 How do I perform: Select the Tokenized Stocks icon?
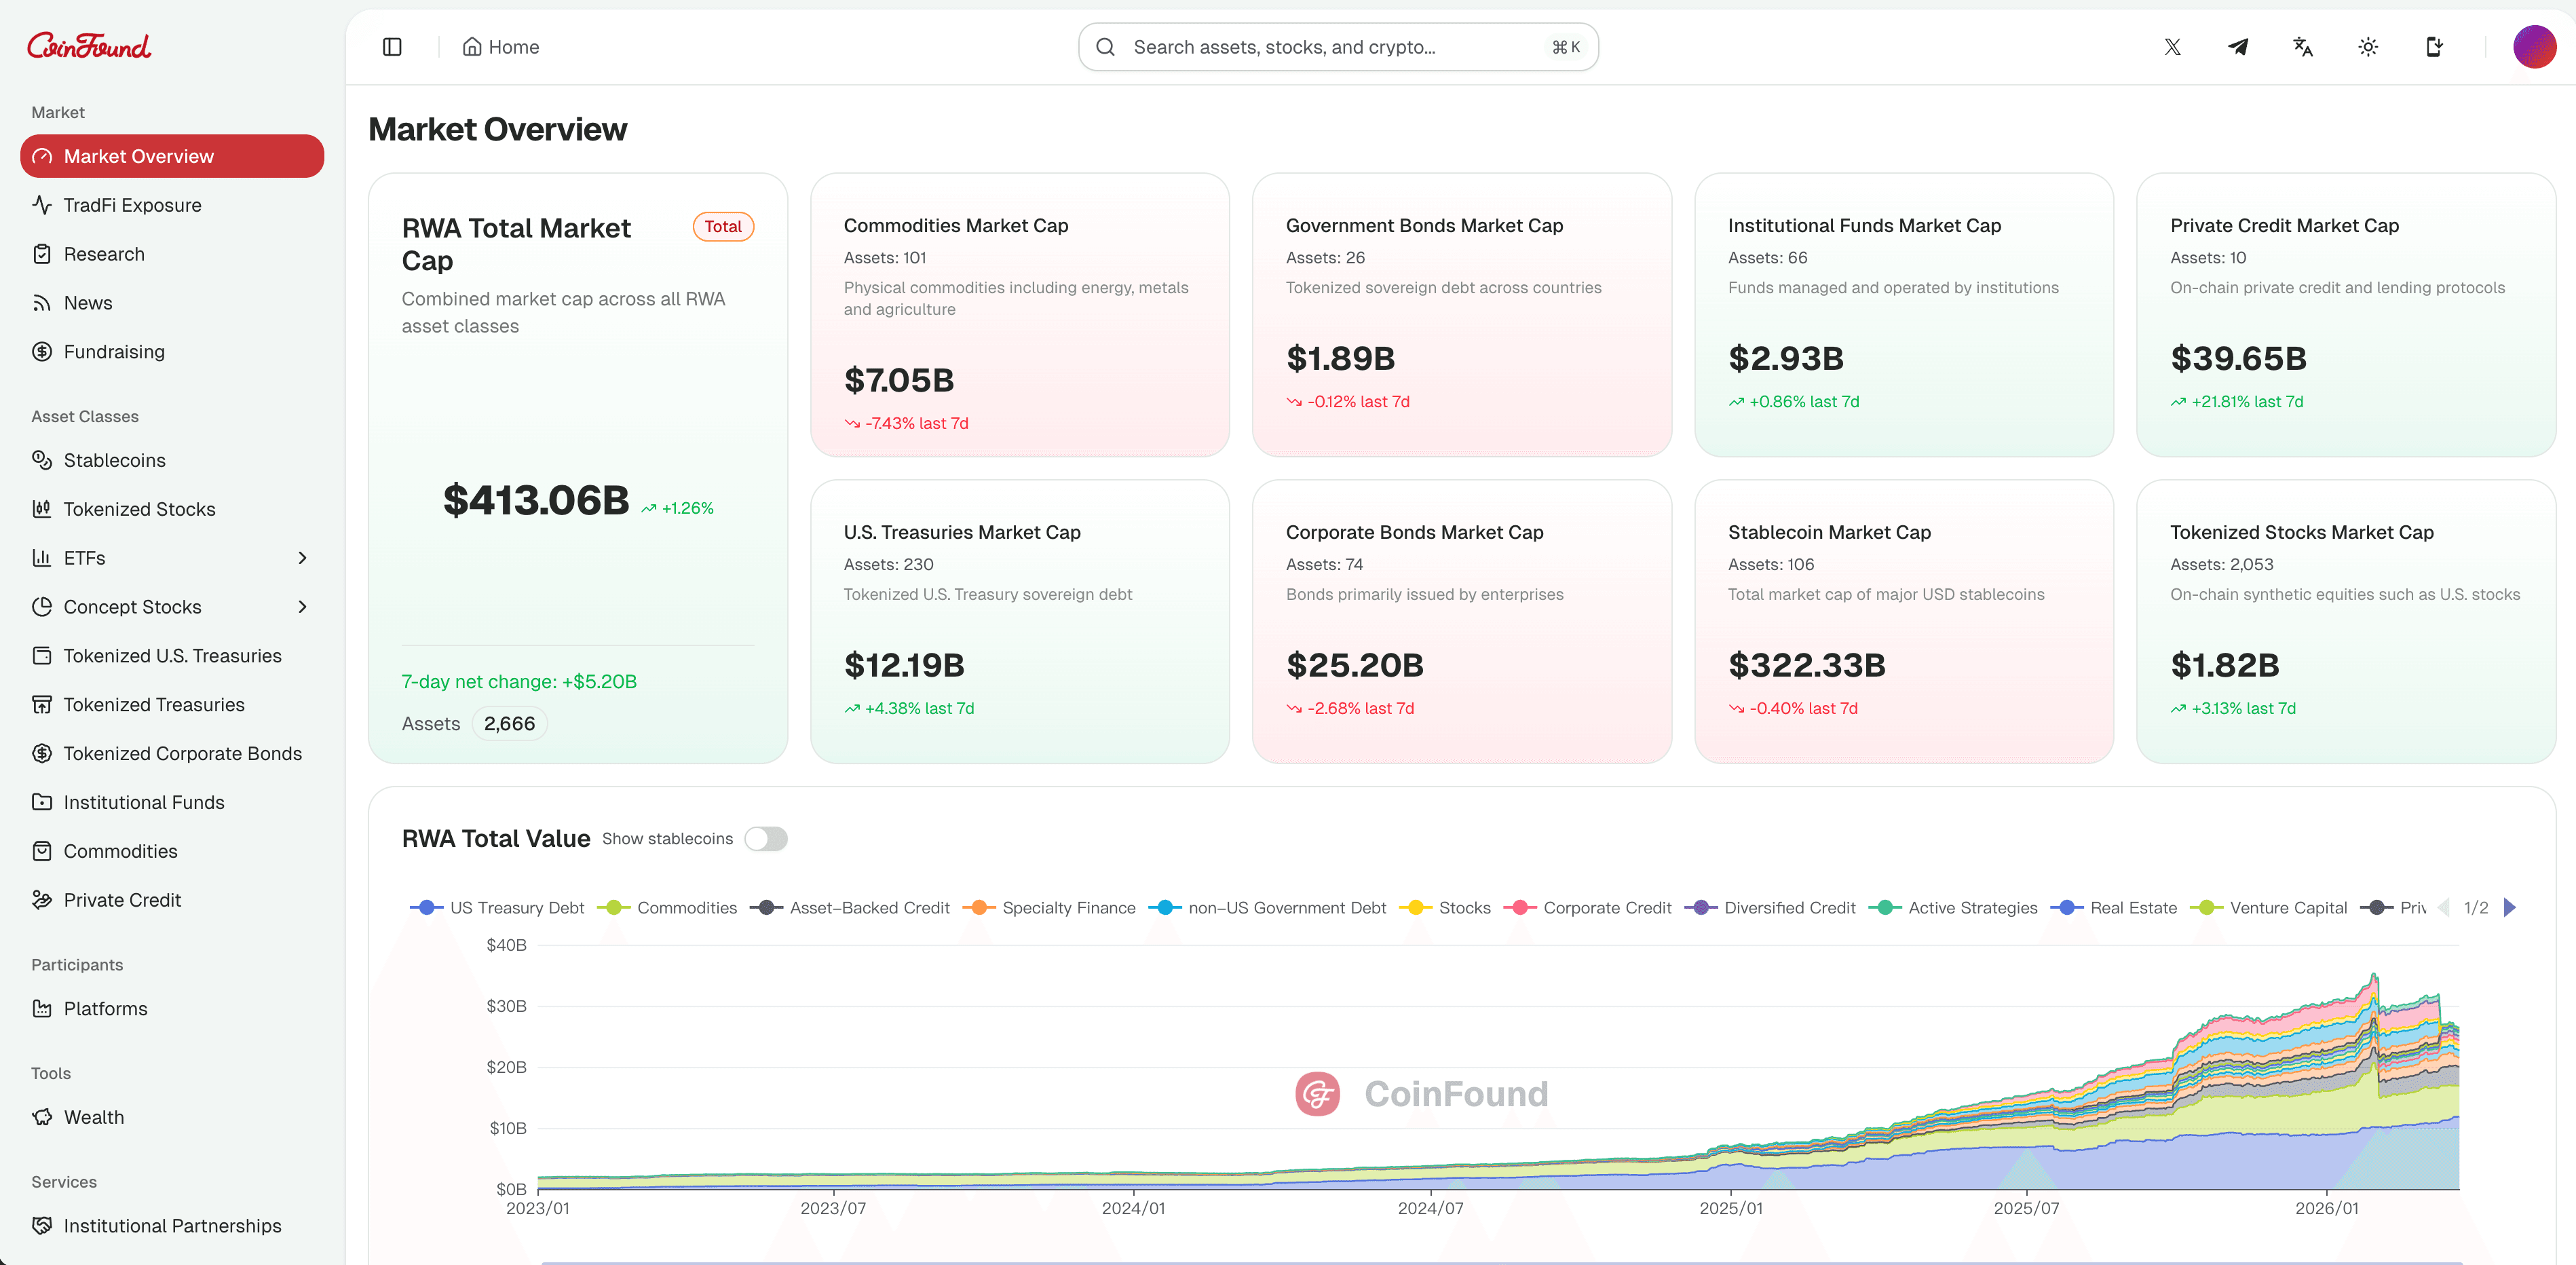41,508
